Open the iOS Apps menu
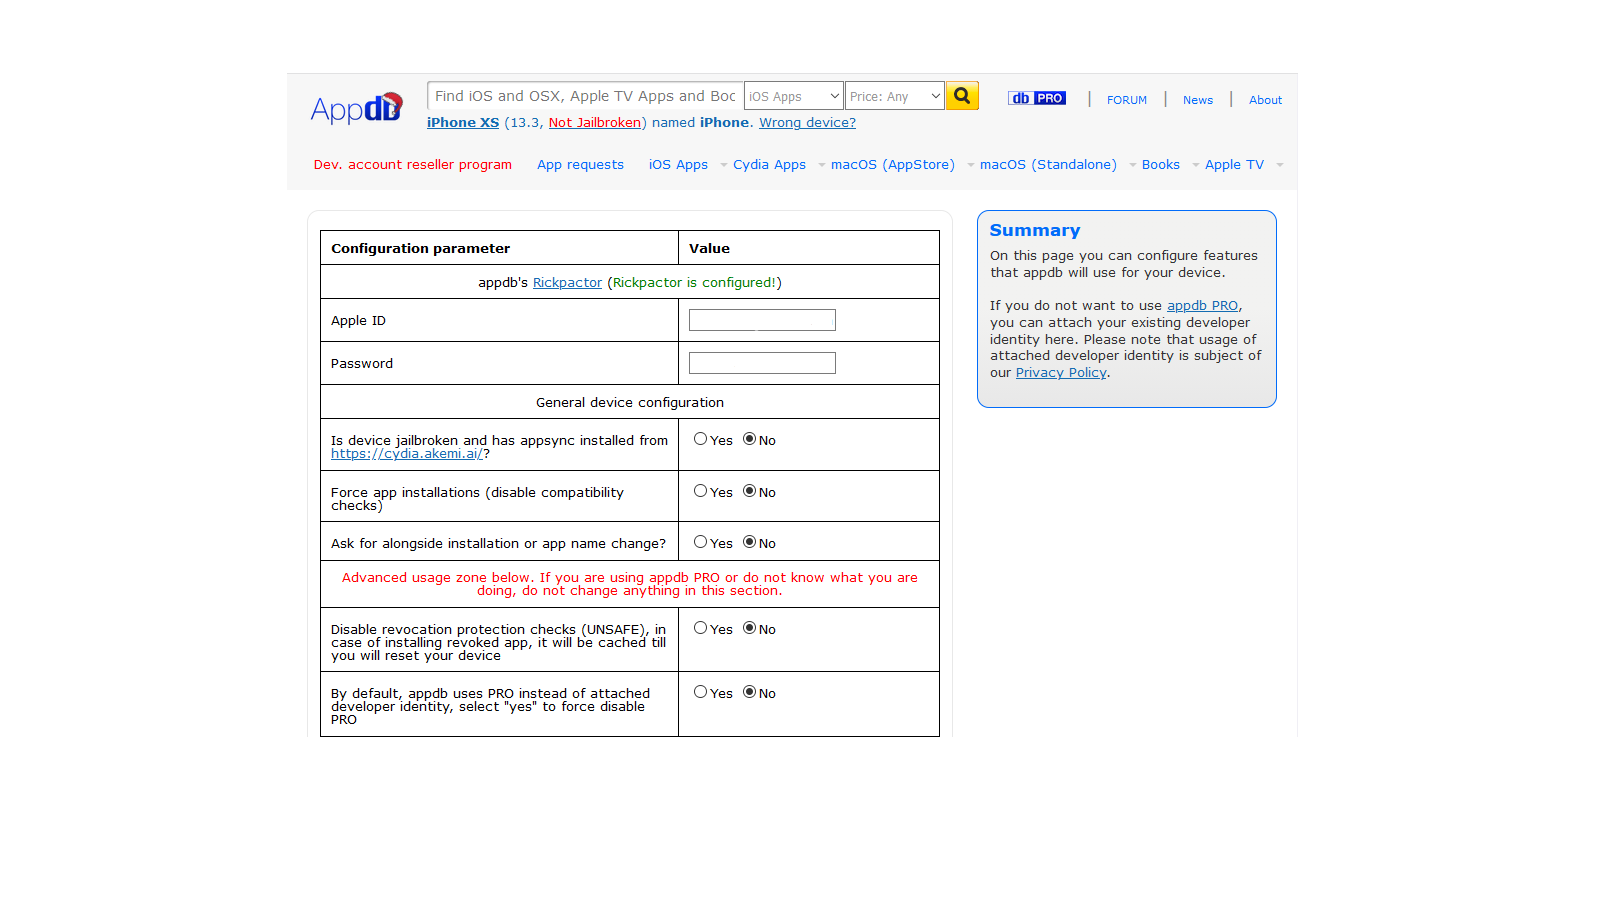Viewport: 1600px width, 900px height. tap(678, 165)
